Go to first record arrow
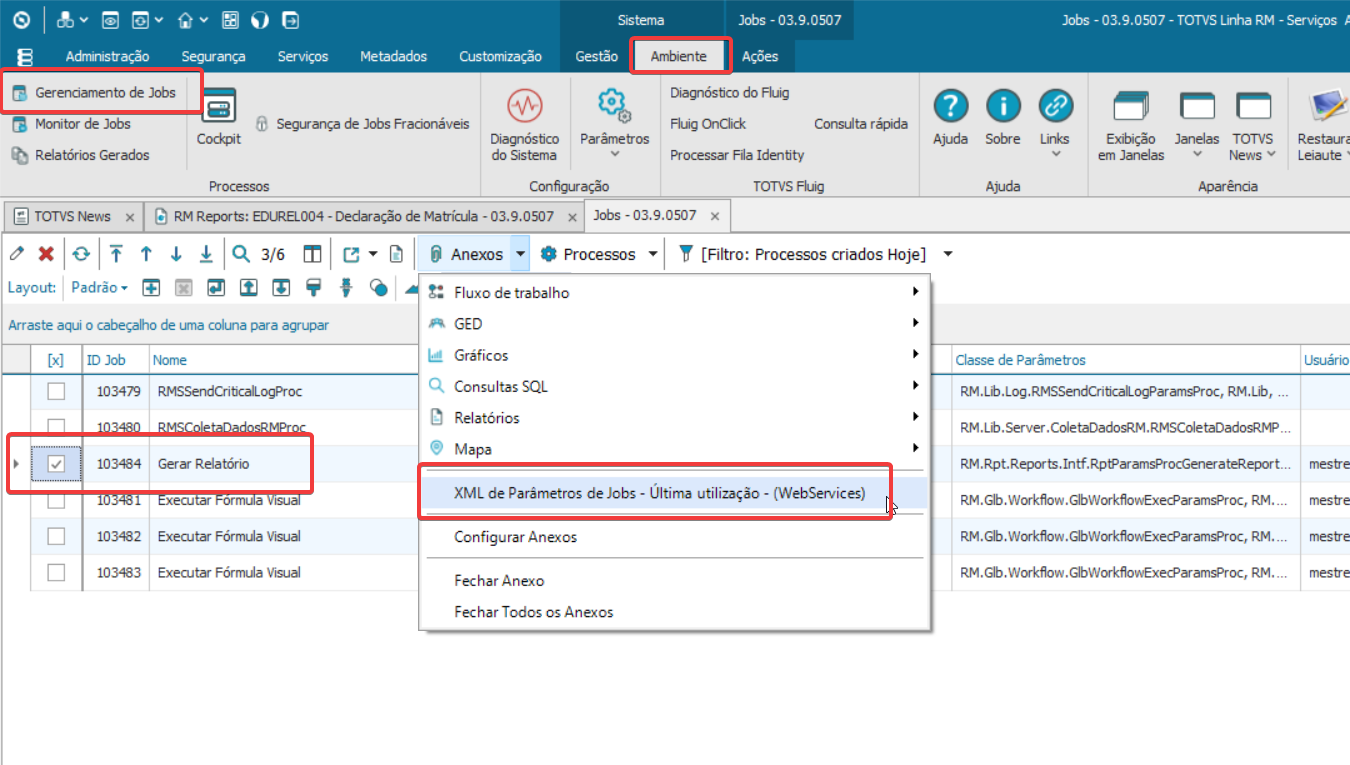1350x765 pixels. [117, 254]
